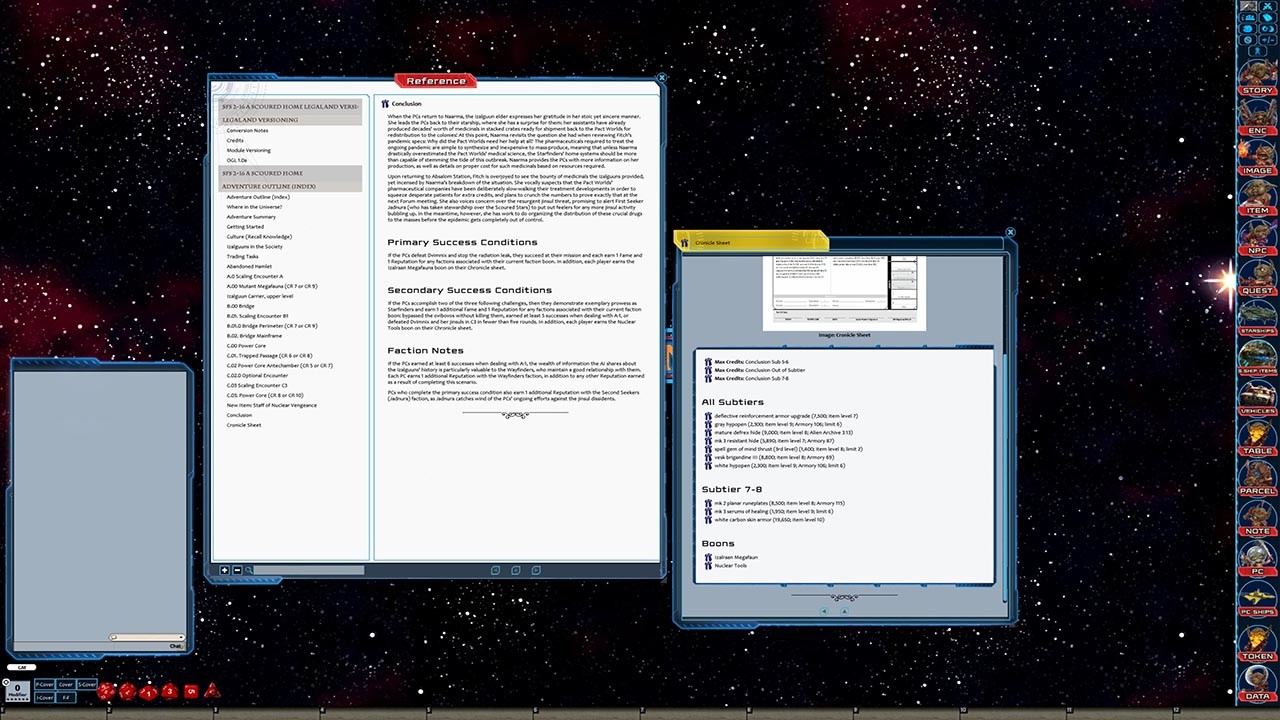Roll the red d4 die
The width and height of the screenshot is (1280, 720).
(x=211, y=690)
